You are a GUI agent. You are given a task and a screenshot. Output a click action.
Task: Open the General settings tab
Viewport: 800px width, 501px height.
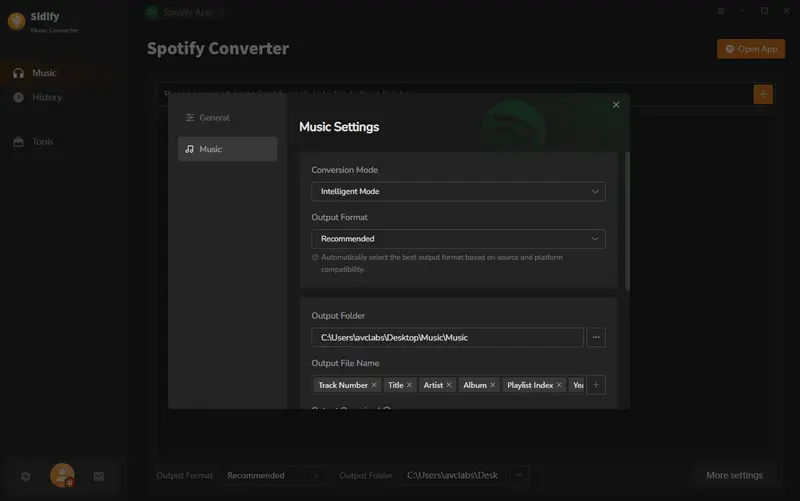228,117
